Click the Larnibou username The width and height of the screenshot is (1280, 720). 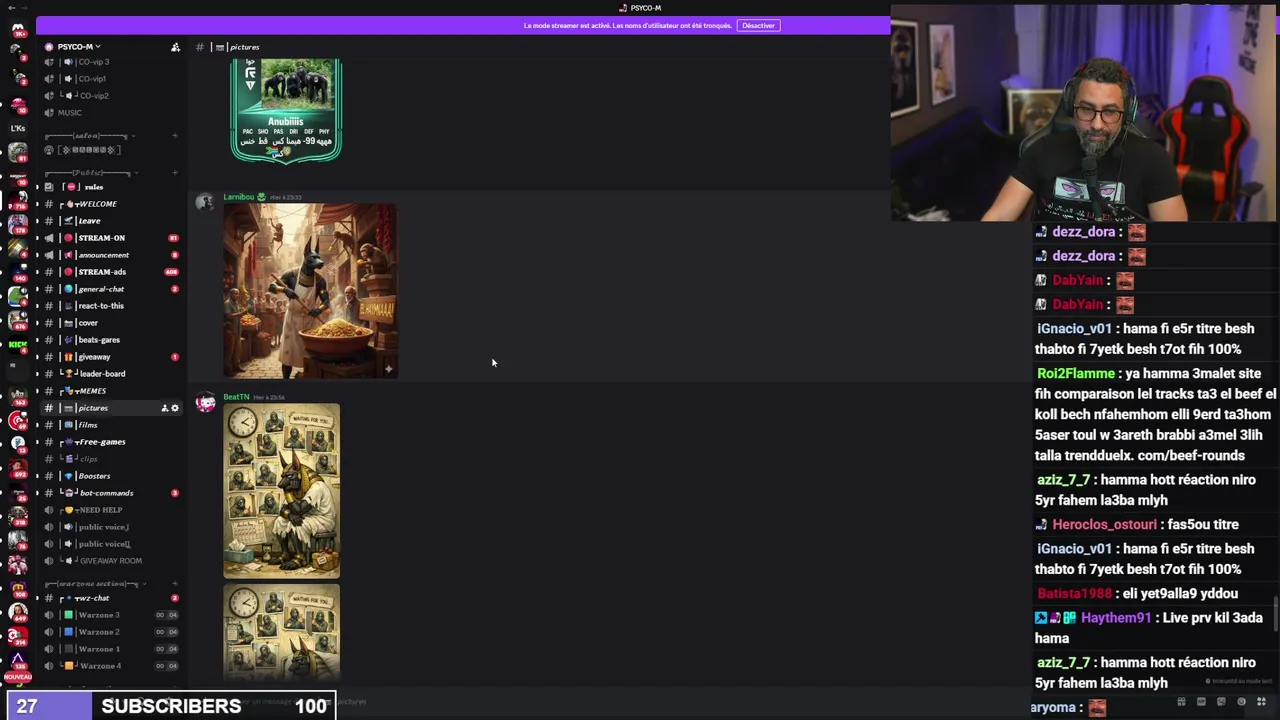point(238,197)
